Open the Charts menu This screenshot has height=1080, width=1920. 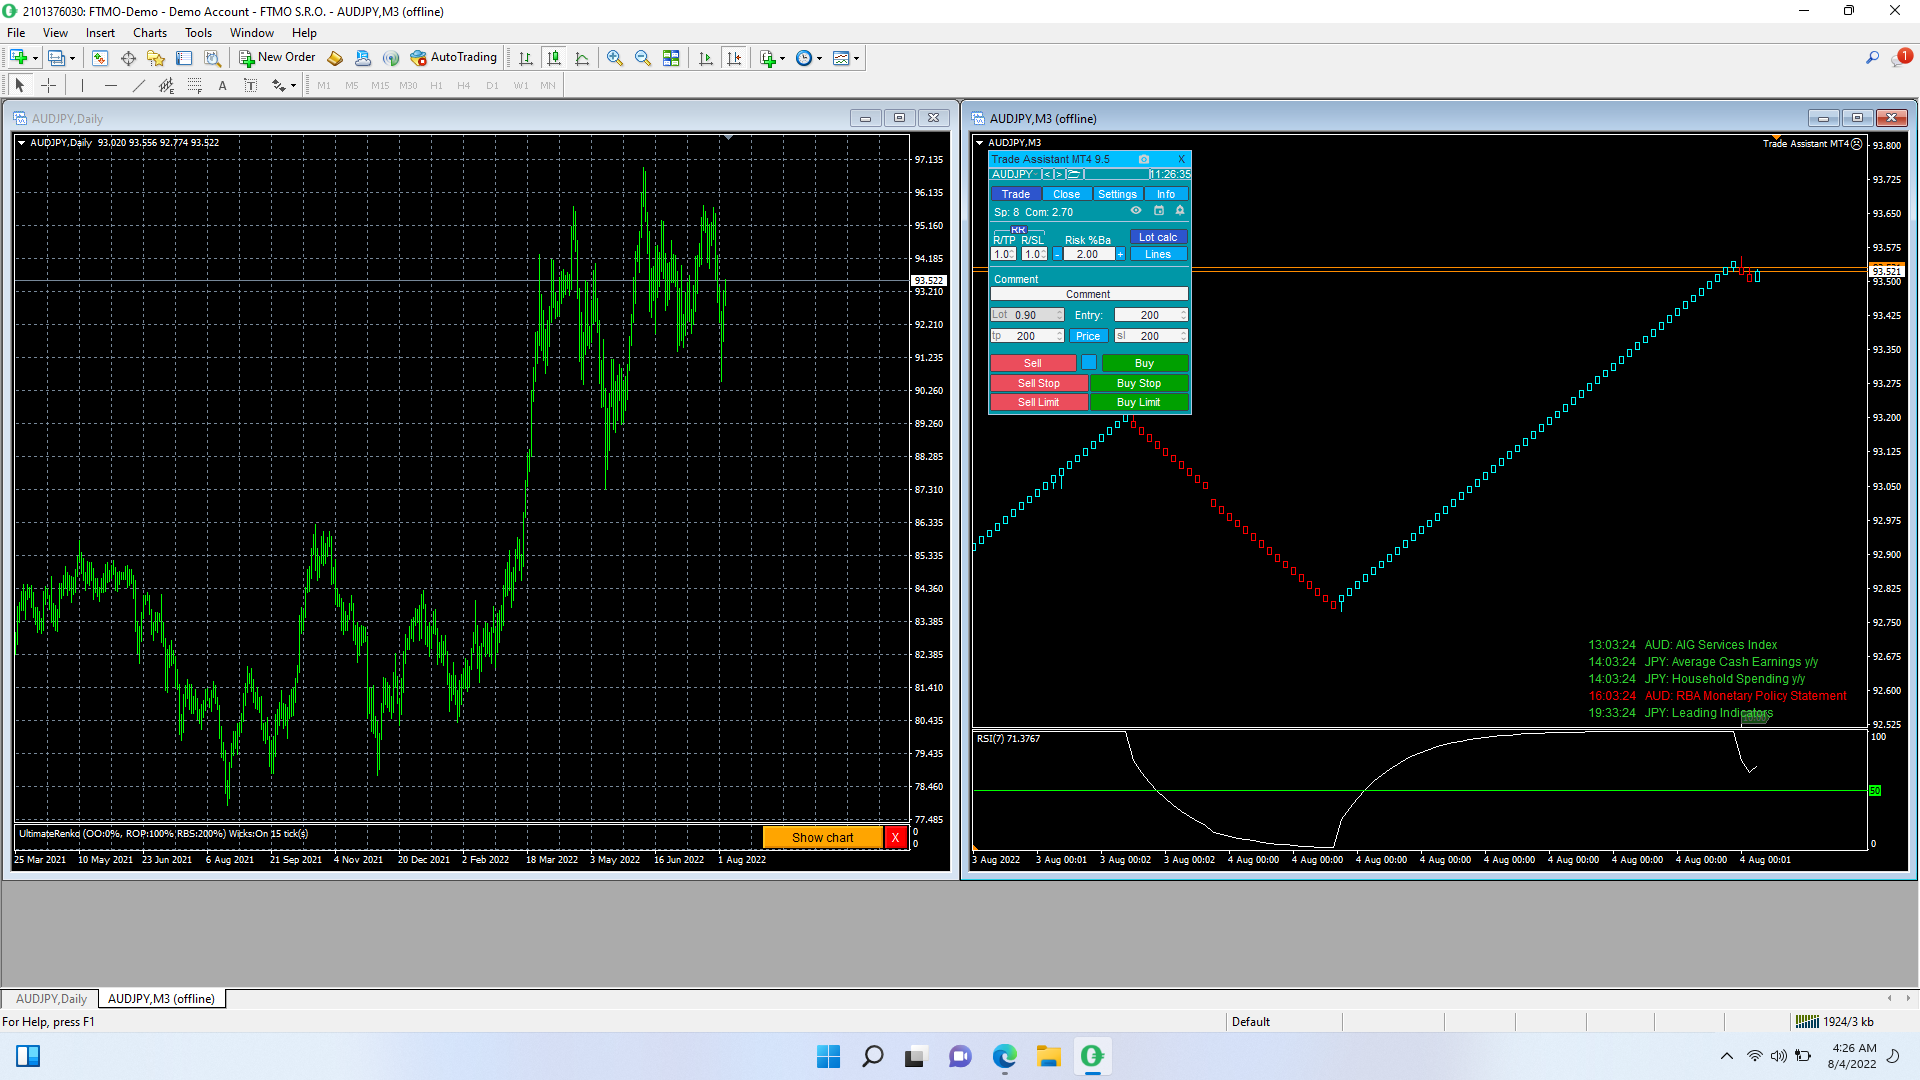click(149, 33)
